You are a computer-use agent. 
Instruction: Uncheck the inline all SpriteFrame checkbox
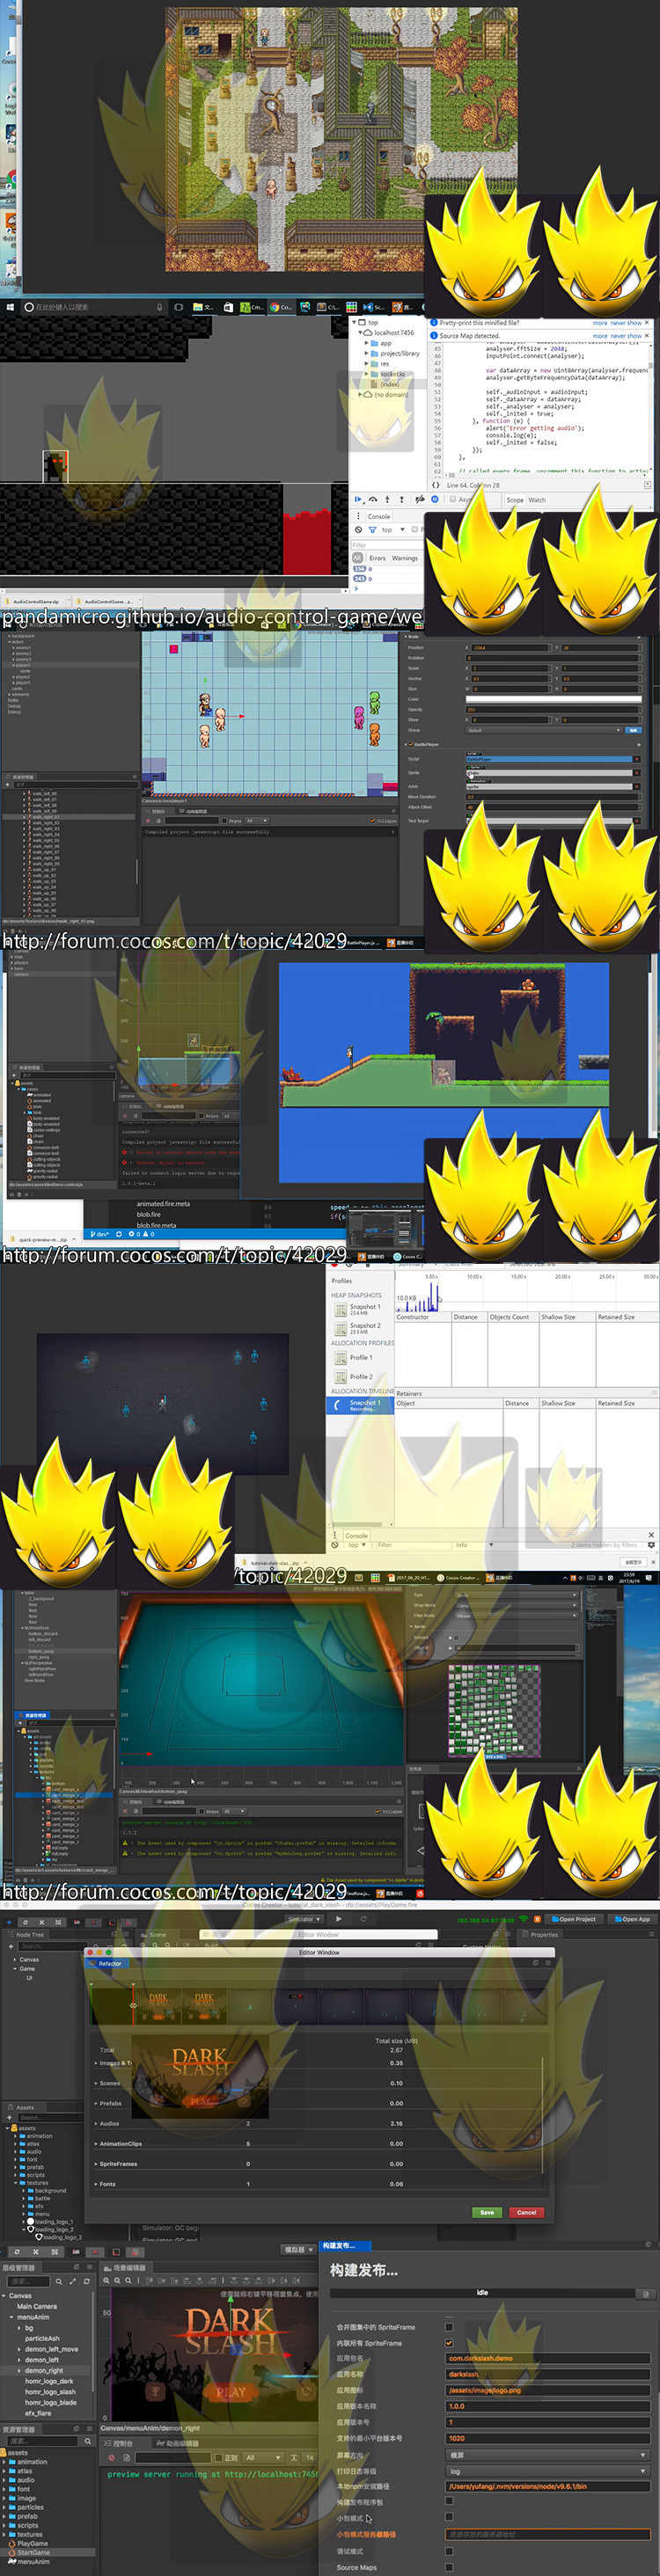pyautogui.click(x=449, y=2343)
